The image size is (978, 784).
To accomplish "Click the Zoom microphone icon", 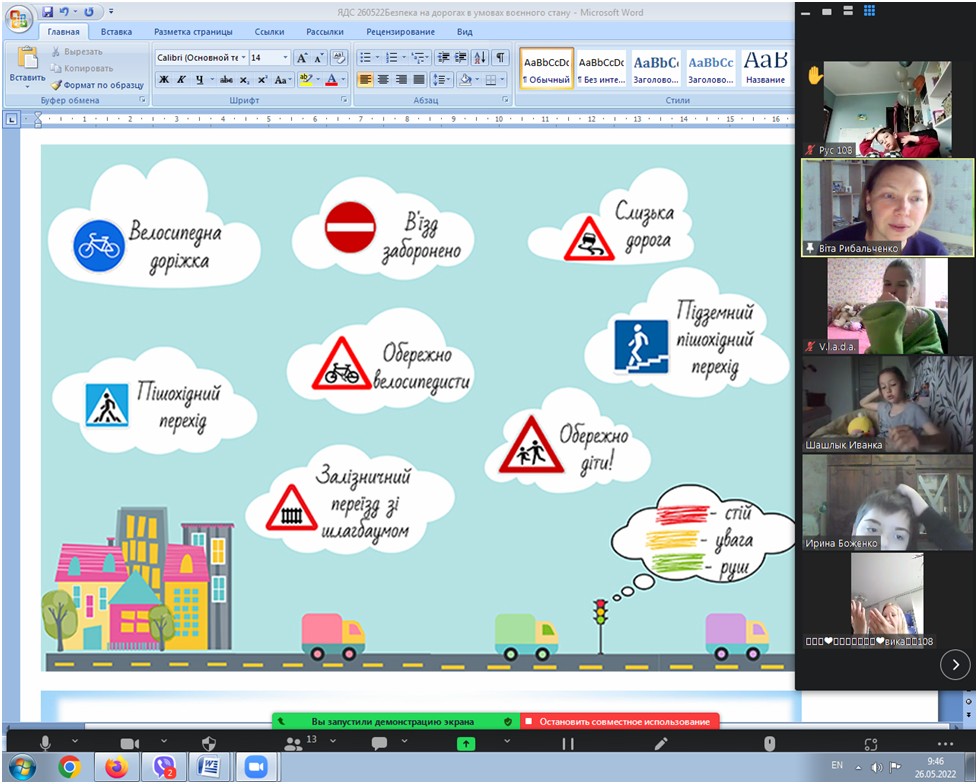I will click(45, 743).
